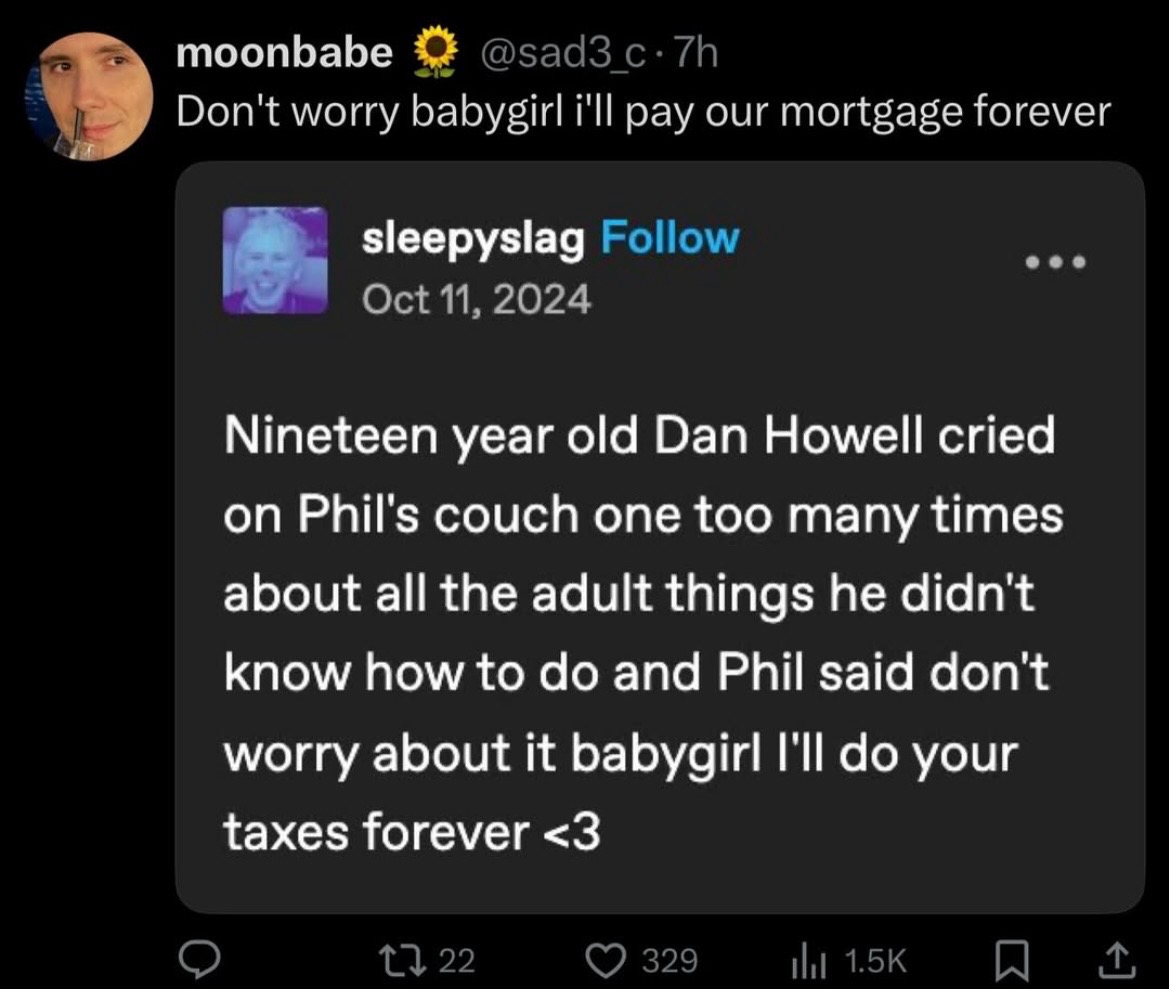The image size is (1169, 989).
Task: Click the 1.5K views count
Action: click(x=875, y=961)
